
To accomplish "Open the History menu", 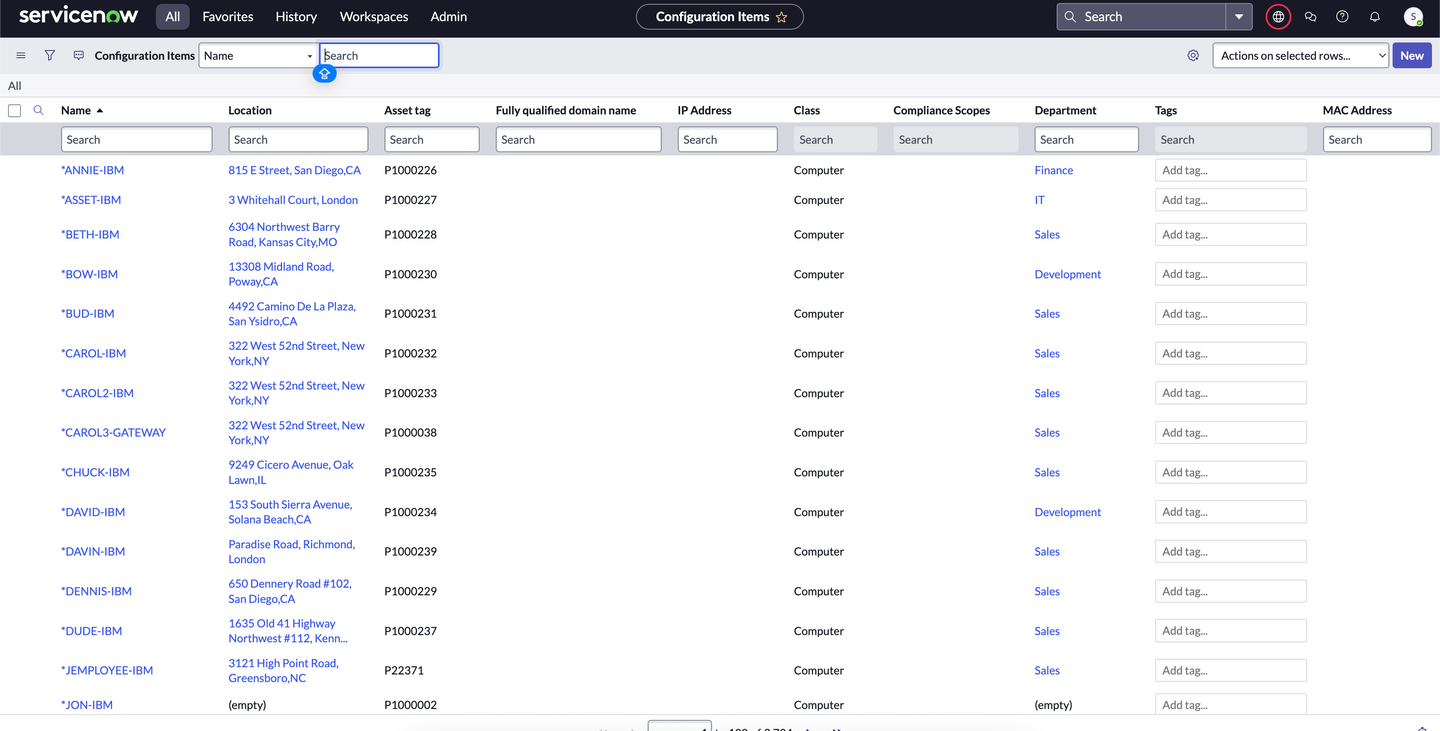I will [296, 17].
